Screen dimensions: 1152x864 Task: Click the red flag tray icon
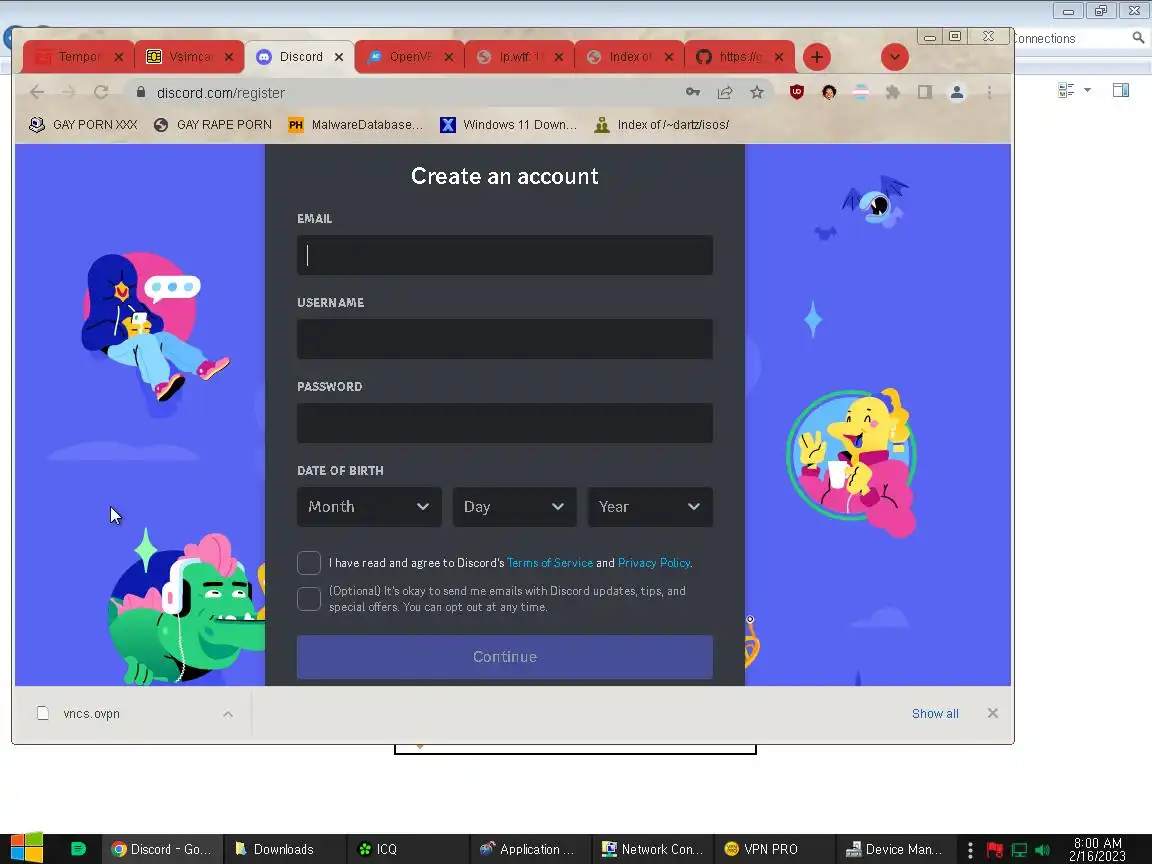995,850
